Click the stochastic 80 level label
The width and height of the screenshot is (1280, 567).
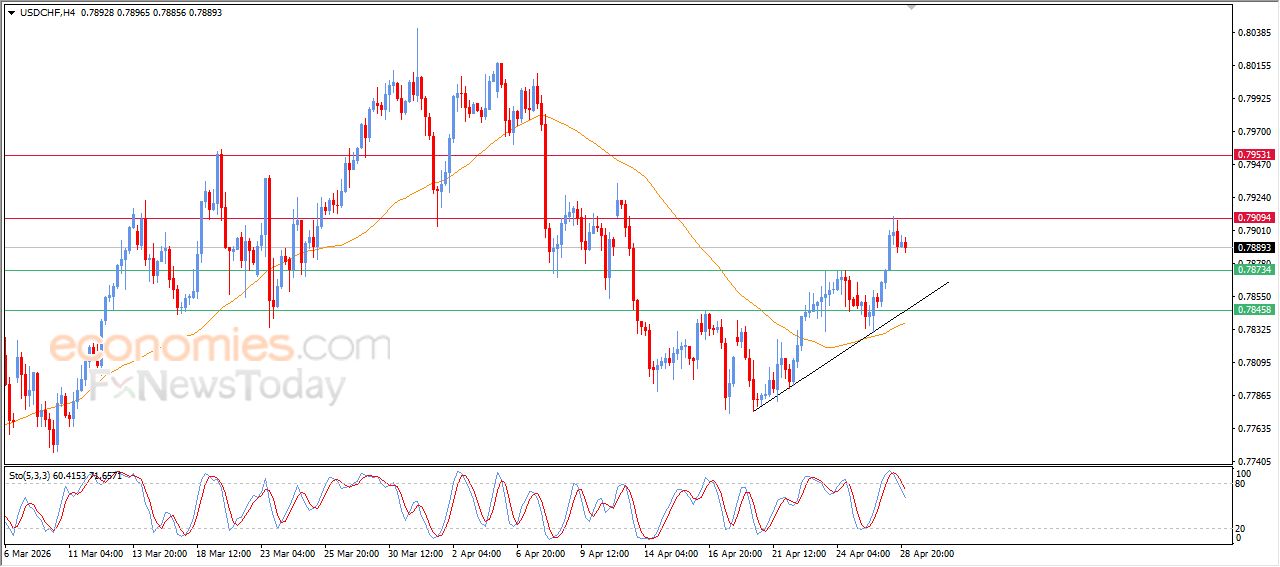tap(1242, 485)
